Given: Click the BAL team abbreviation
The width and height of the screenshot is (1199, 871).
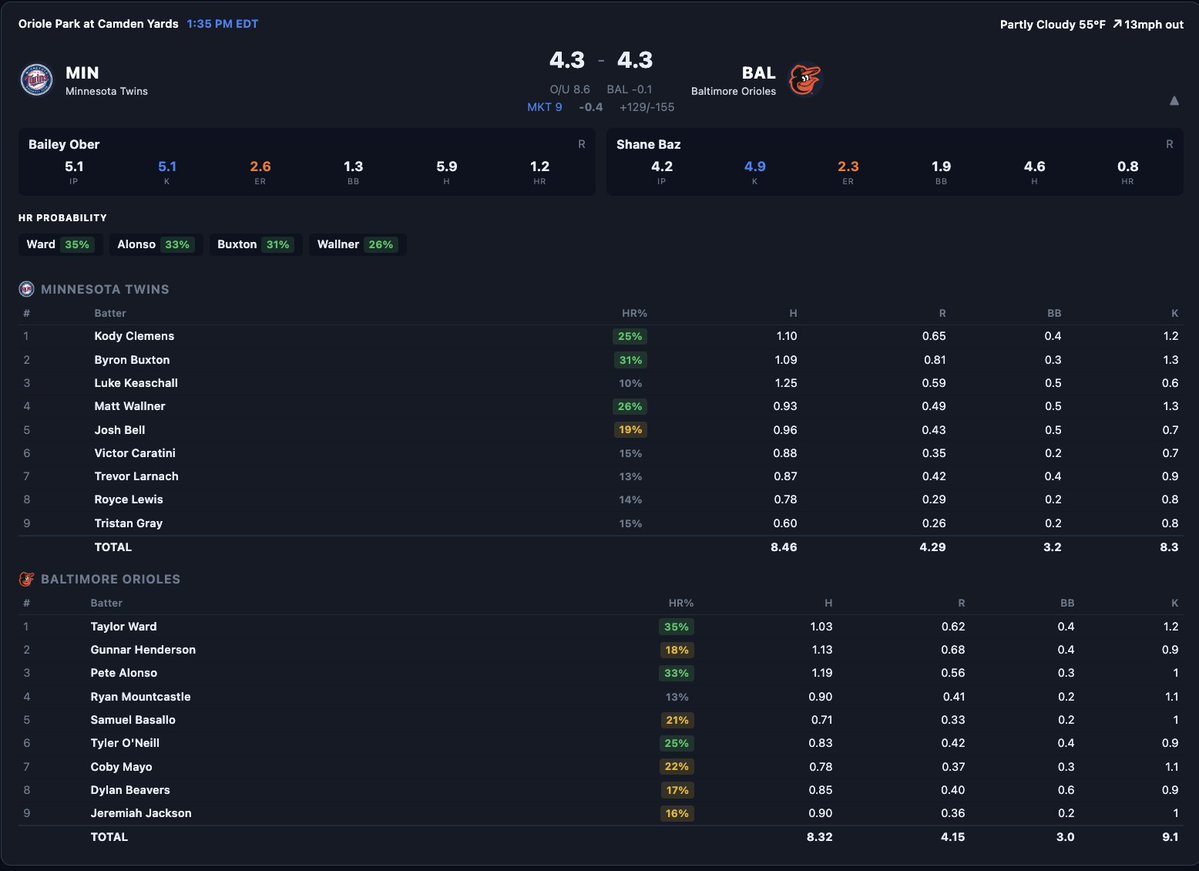Looking at the screenshot, I should coord(759,73).
